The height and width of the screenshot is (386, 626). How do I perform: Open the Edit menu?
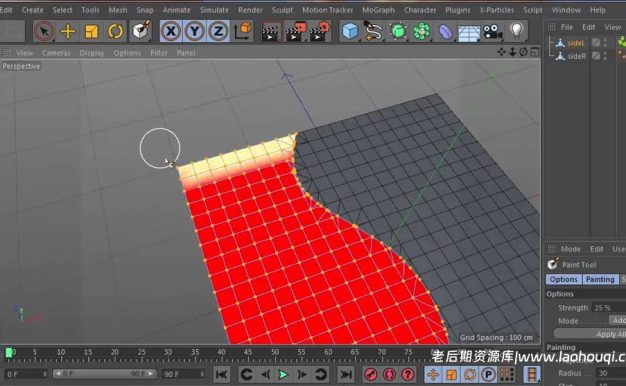tap(6, 10)
